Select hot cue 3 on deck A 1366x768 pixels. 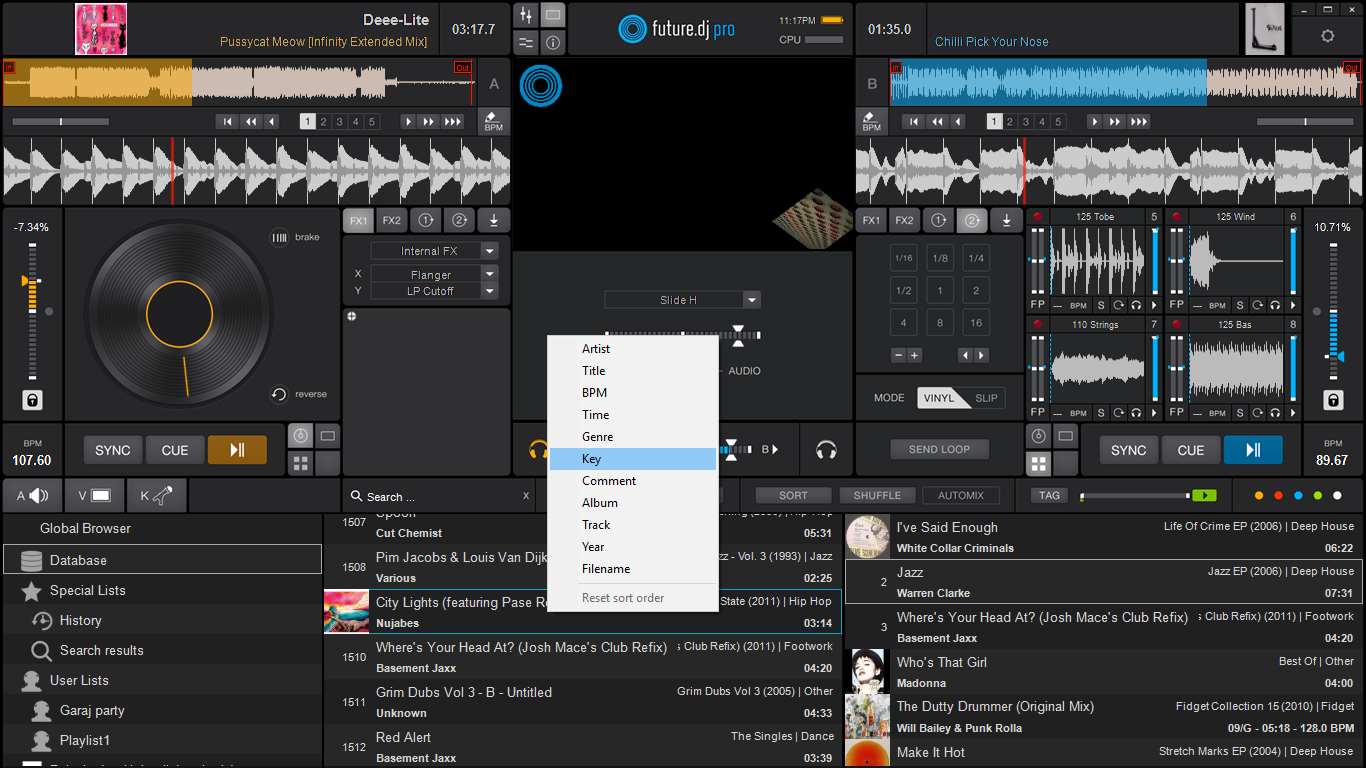coord(340,122)
